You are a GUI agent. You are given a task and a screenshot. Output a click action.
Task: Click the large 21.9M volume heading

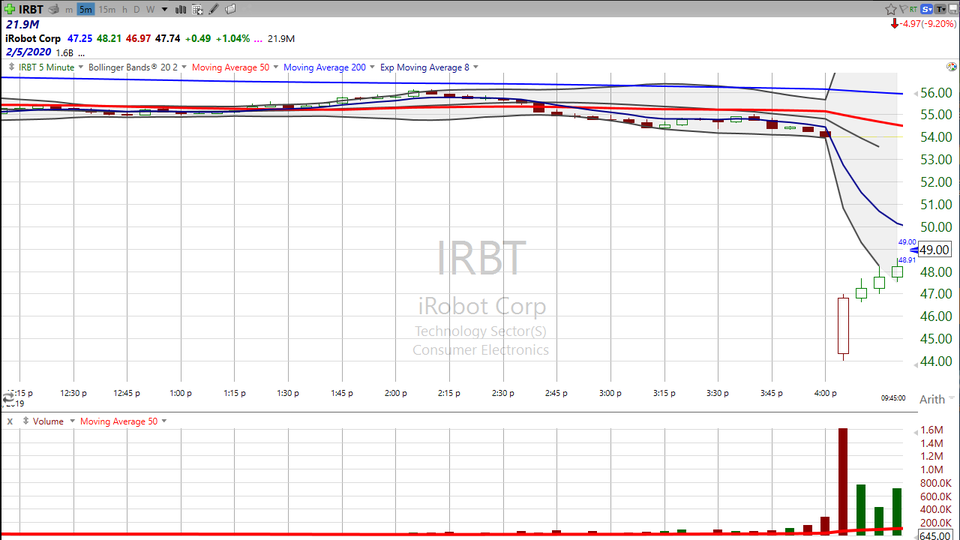click(x=22, y=24)
